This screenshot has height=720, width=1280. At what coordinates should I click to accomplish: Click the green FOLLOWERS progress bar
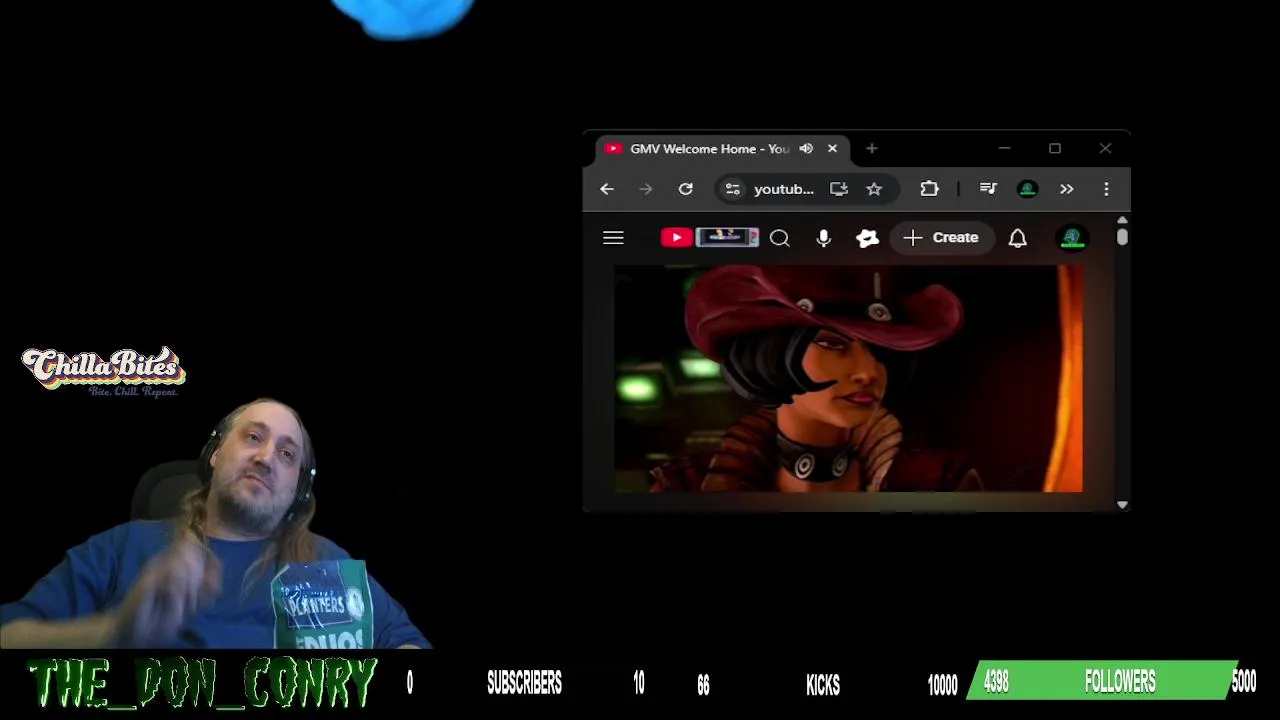tap(1102, 681)
